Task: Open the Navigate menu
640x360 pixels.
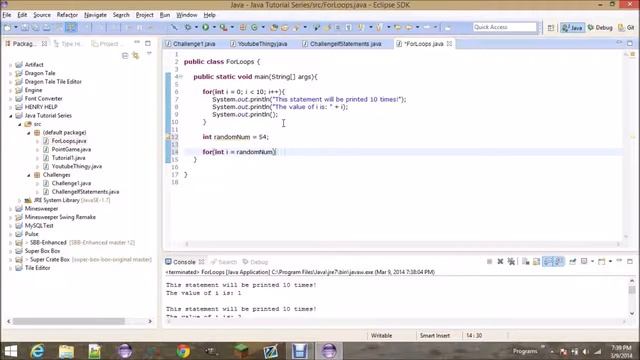Action: 95,15
